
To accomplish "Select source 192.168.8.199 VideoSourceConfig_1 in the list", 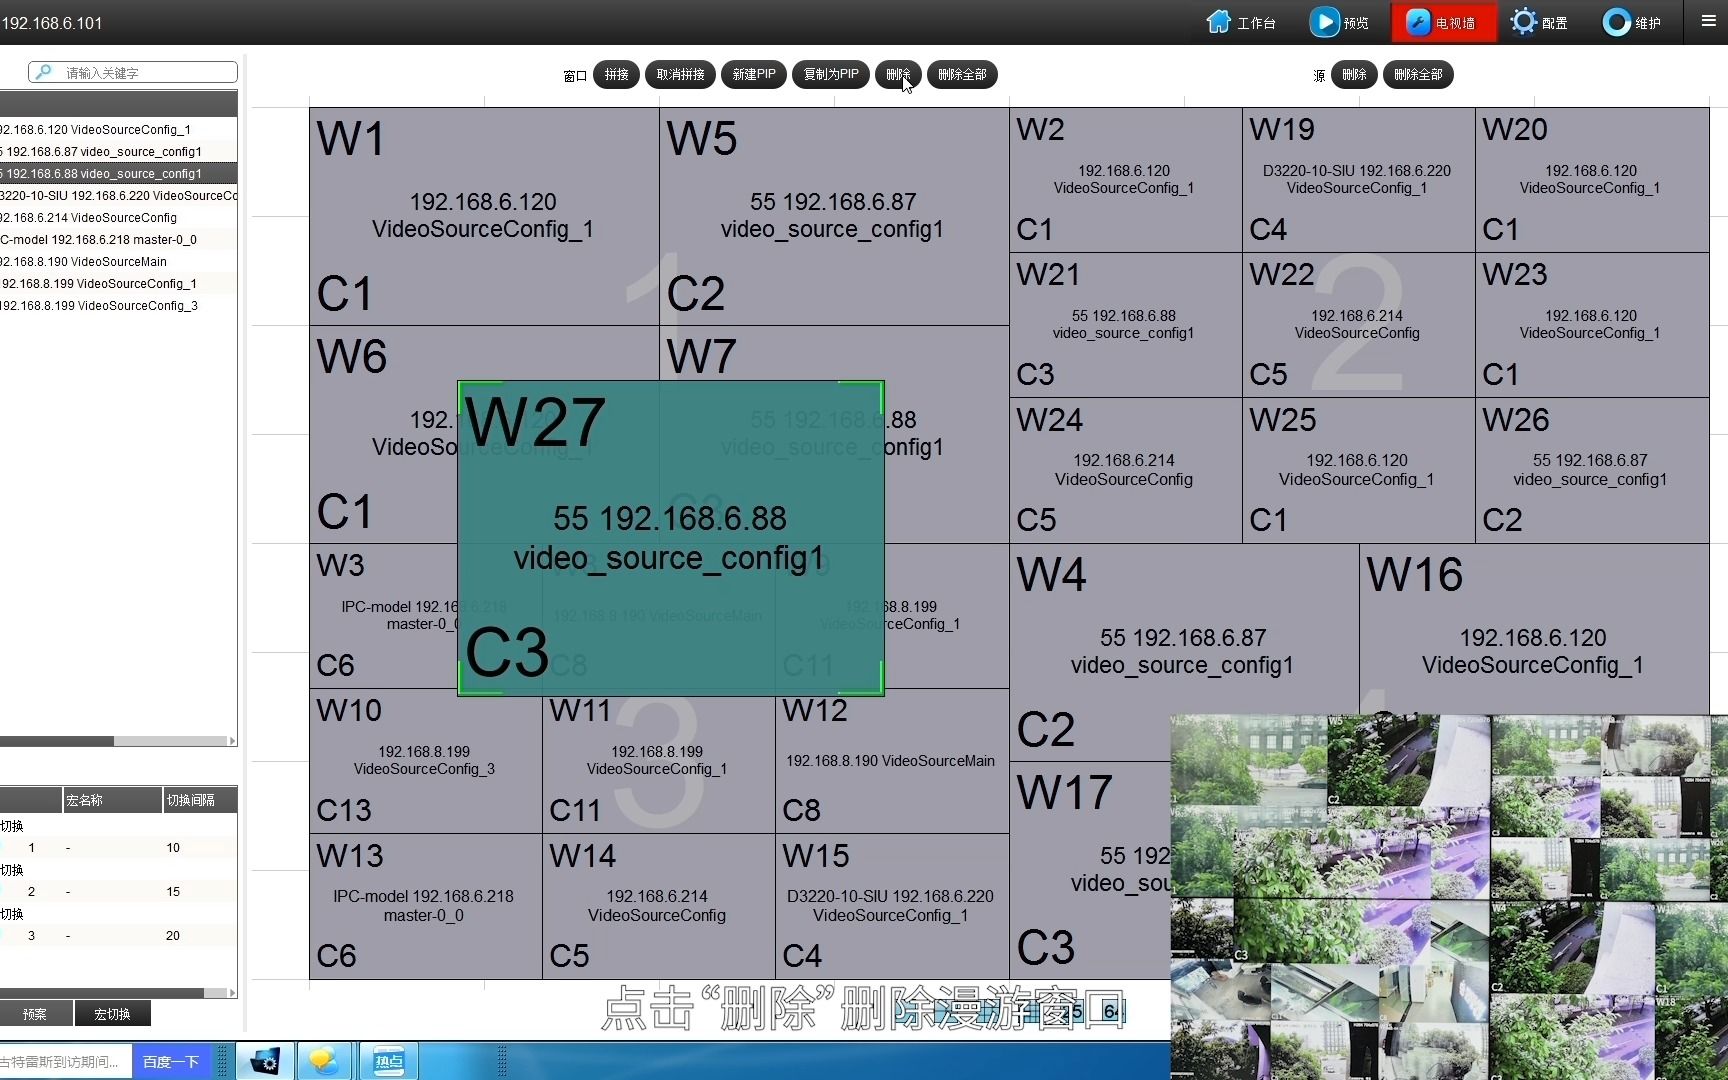I will pos(118,284).
